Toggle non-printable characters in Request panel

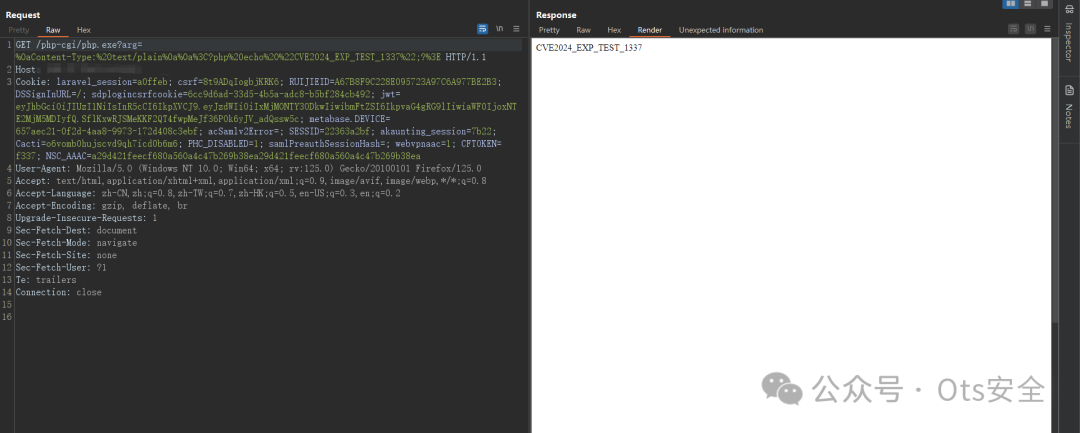tap(499, 29)
